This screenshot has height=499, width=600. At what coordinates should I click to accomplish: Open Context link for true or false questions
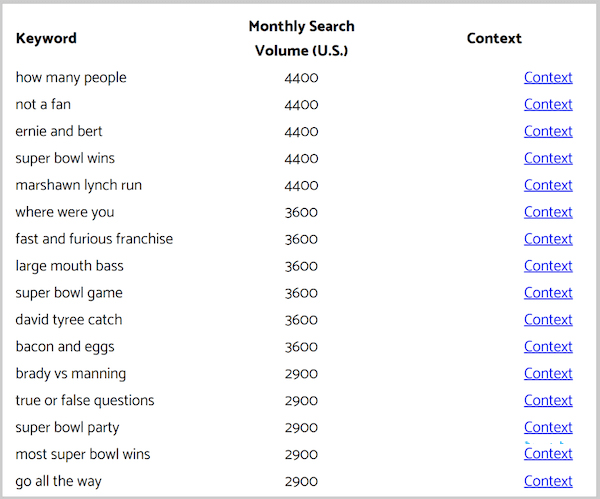(x=548, y=401)
